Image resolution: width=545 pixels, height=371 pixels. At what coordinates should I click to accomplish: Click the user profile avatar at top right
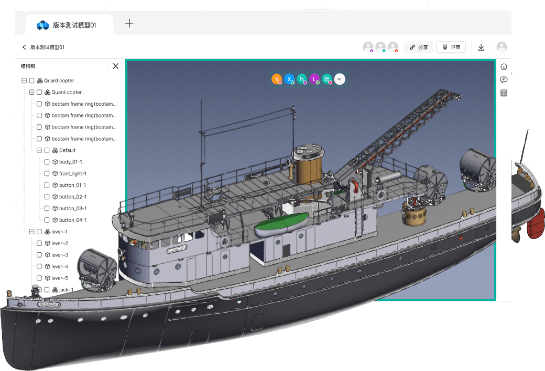pos(502,47)
